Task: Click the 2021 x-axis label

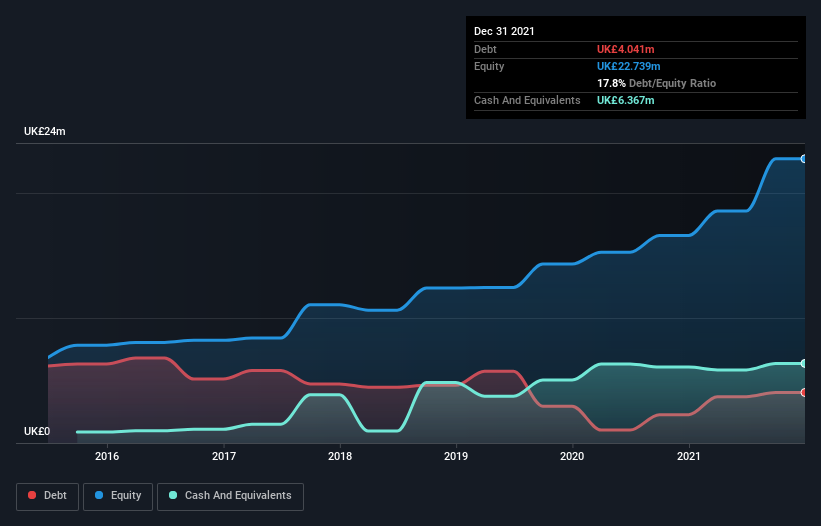Action: pos(689,456)
